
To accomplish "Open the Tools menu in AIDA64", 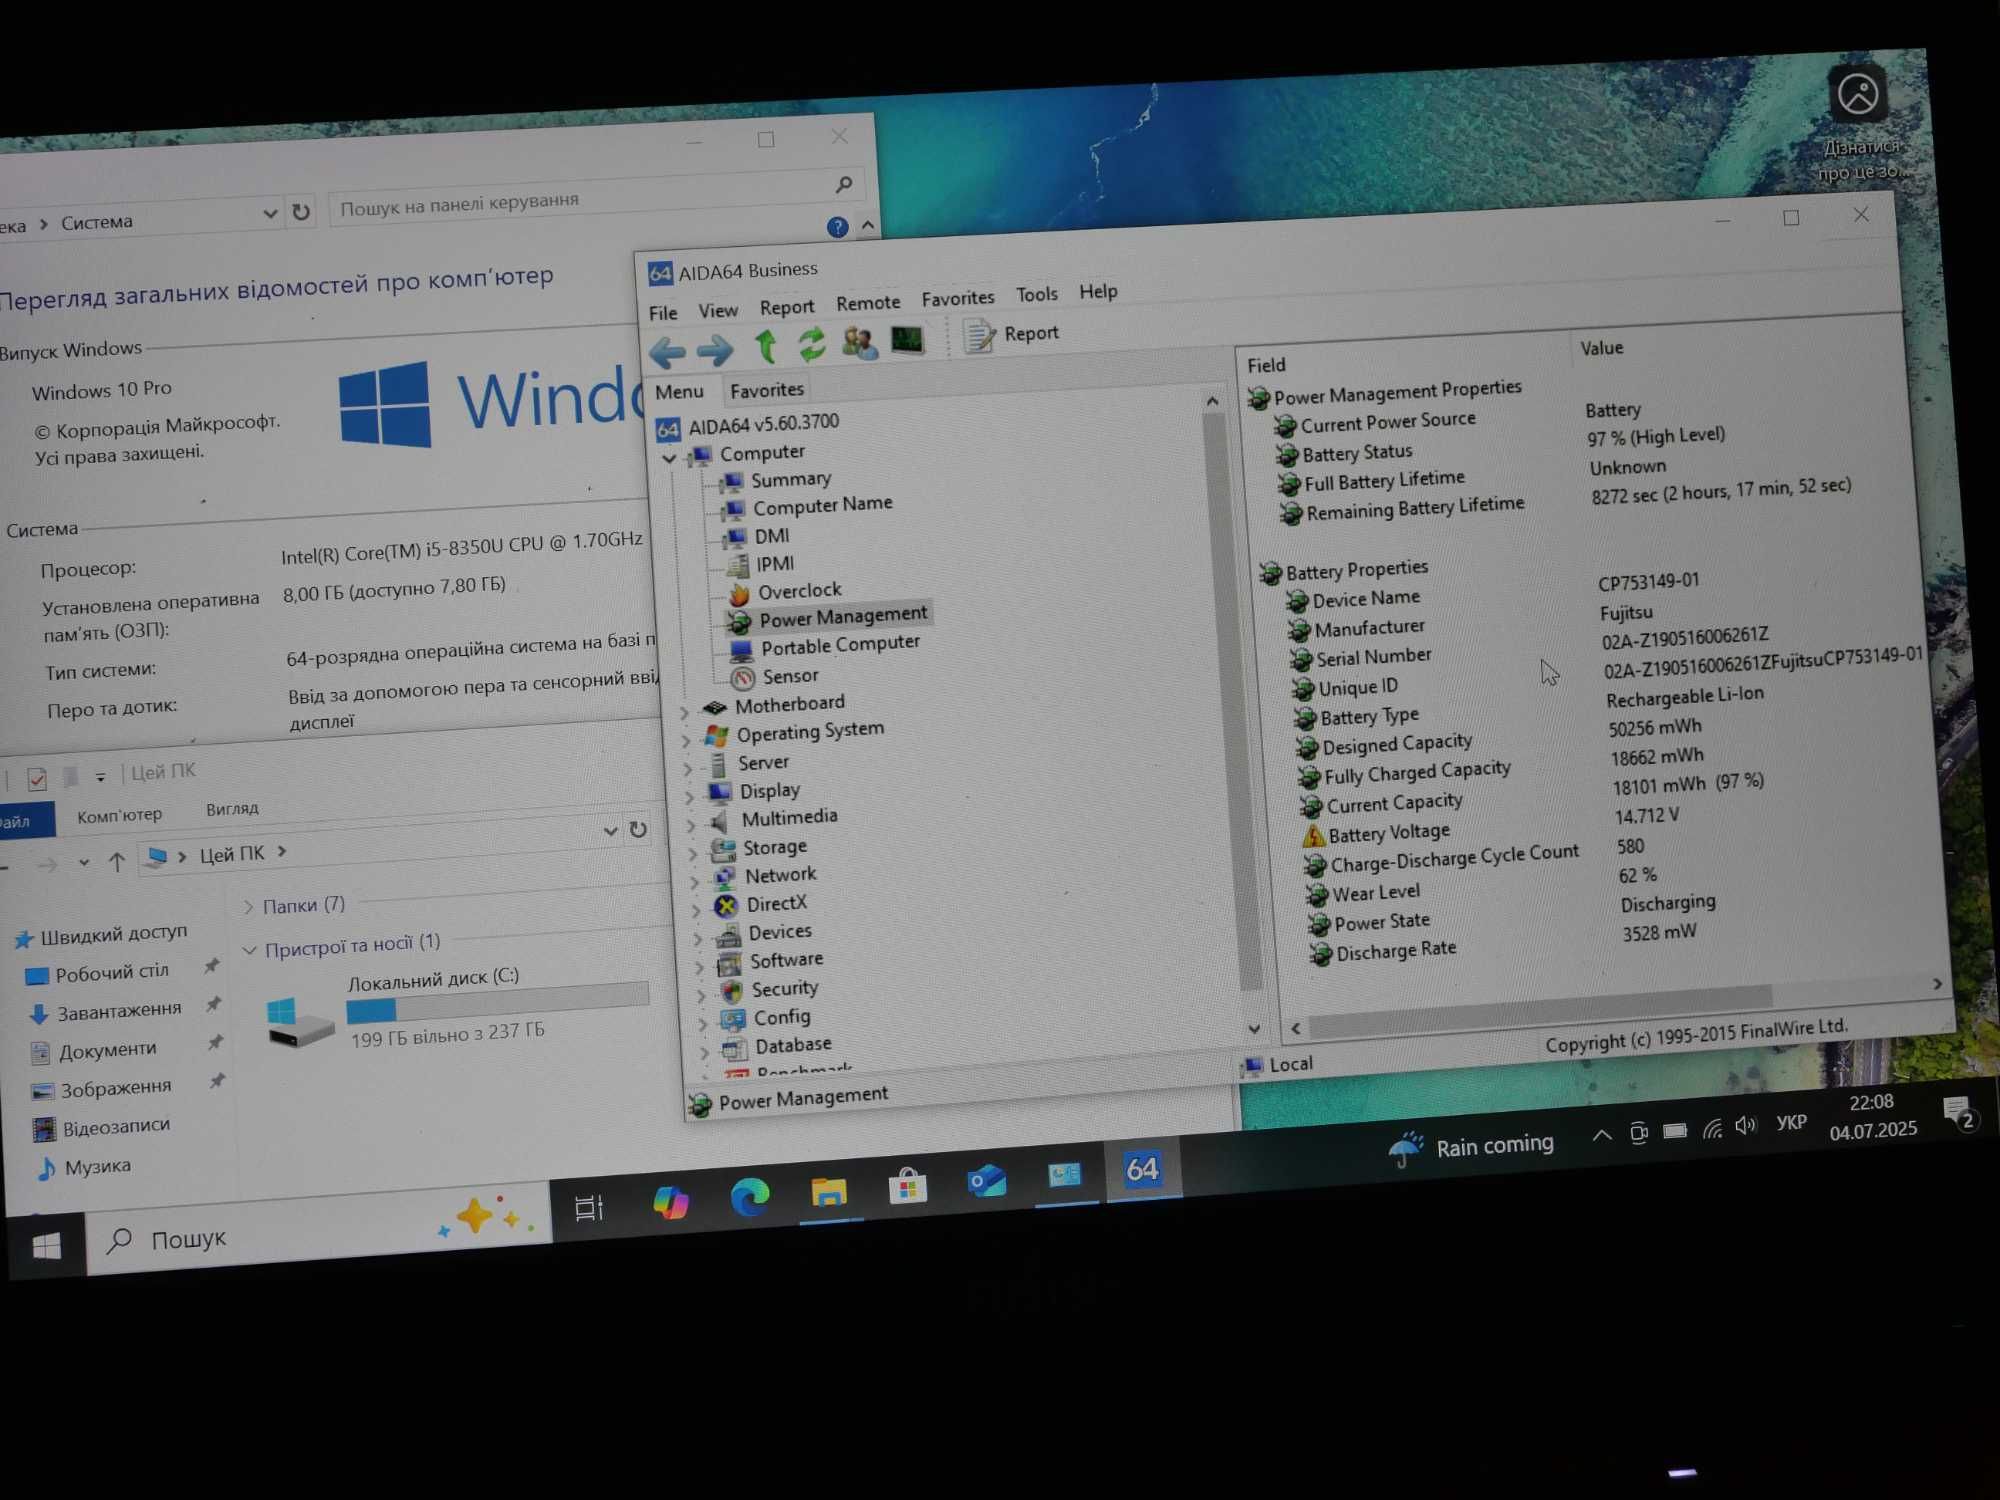I will point(1036,295).
